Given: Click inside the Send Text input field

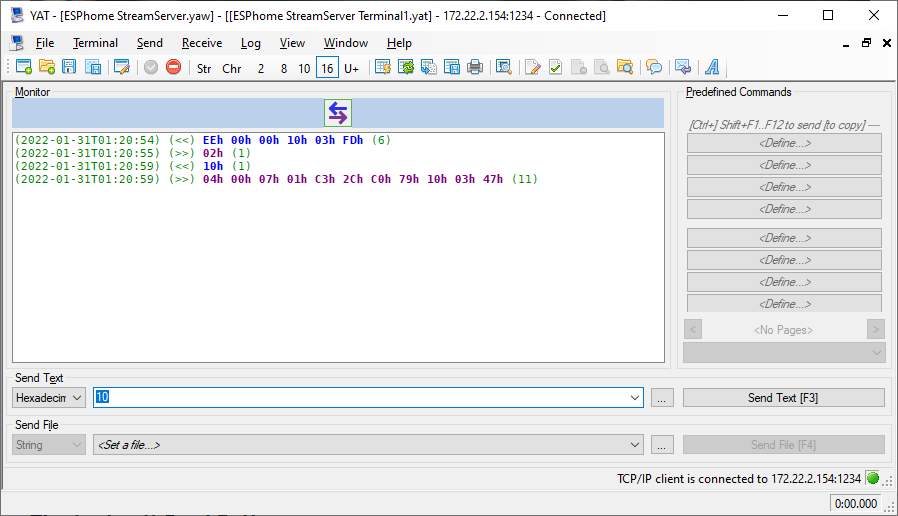Looking at the screenshot, I should [x=360, y=398].
